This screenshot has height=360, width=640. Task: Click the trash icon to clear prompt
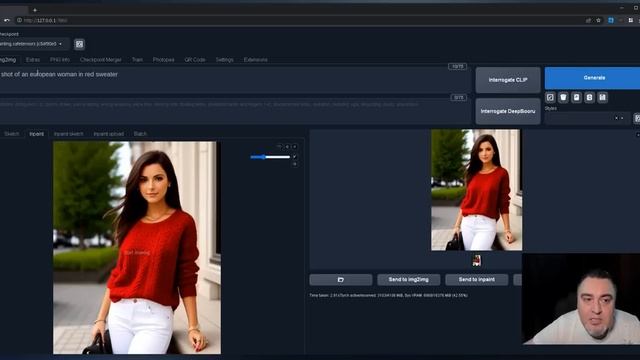tap(563, 97)
